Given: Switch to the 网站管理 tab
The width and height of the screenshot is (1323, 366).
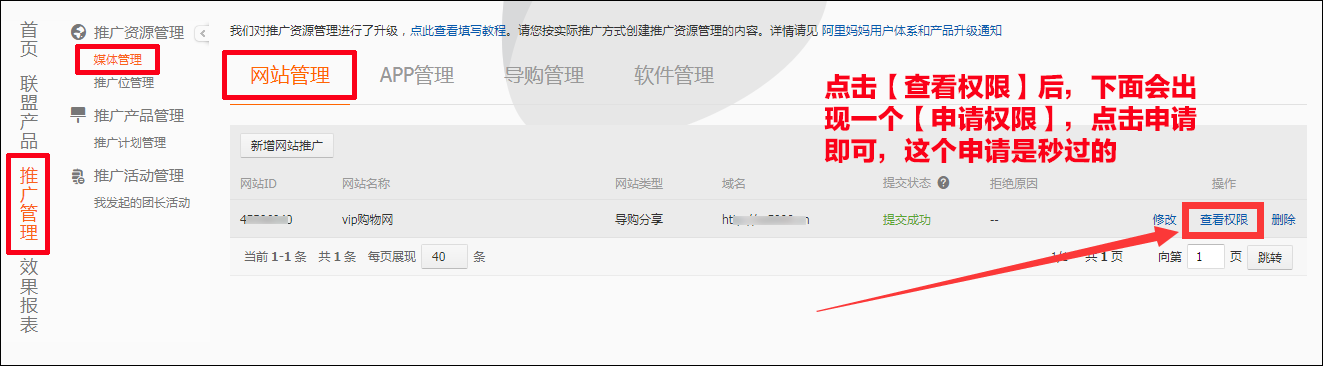Looking at the screenshot, I should point(289,75).
